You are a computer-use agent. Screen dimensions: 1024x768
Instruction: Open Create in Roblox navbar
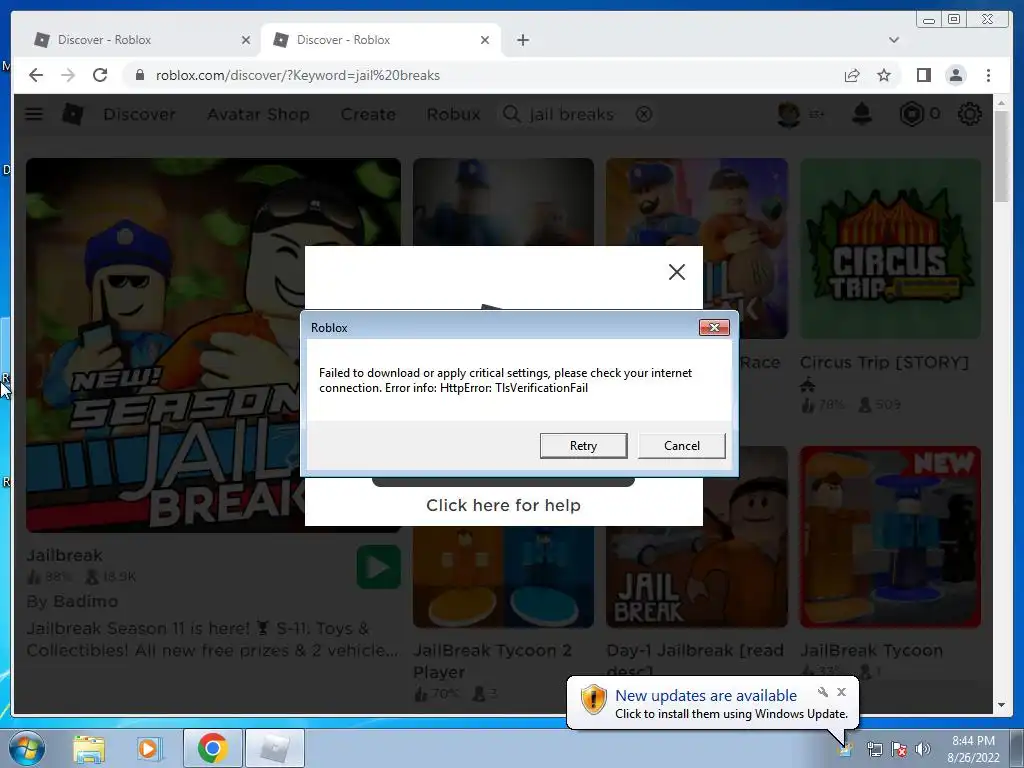(368, 114)
